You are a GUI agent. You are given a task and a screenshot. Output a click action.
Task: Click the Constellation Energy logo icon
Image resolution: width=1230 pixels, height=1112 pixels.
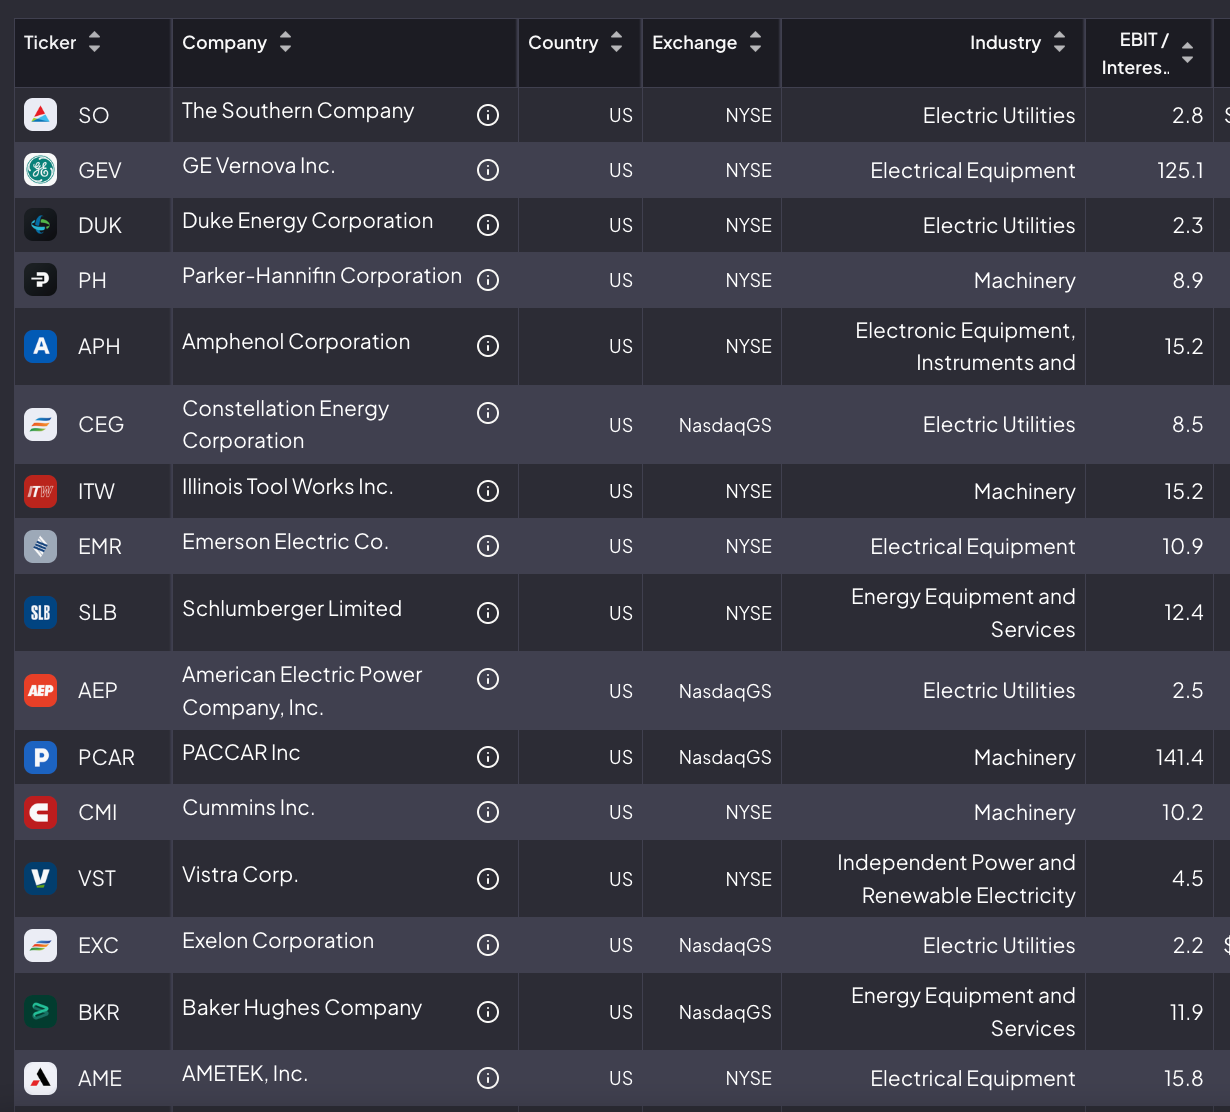[40, 424]
